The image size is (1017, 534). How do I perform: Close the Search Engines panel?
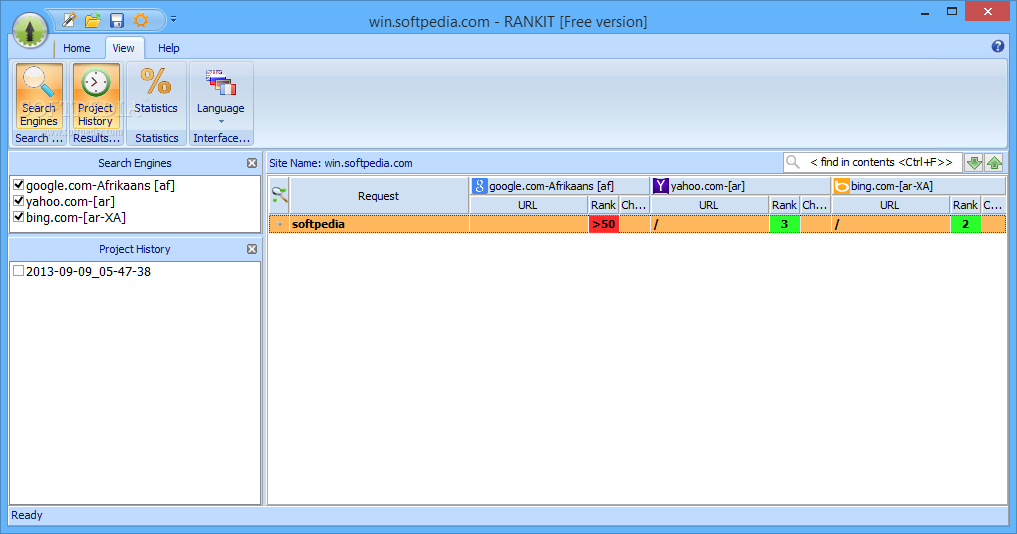(252, 163)
